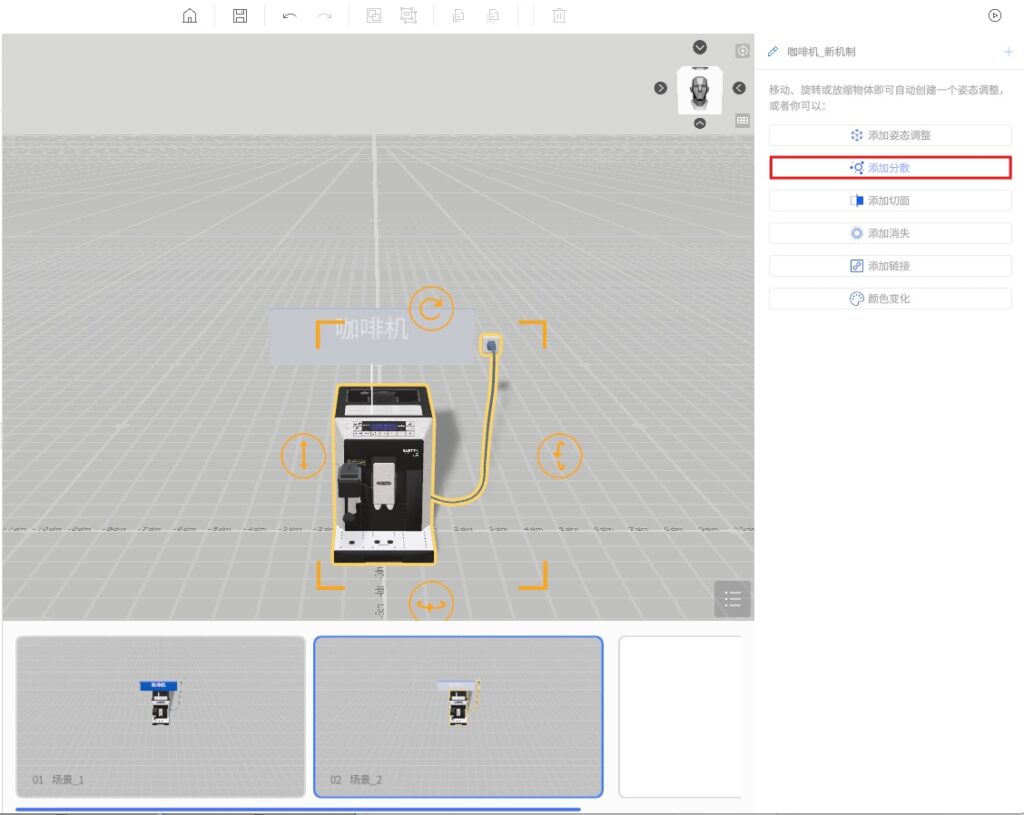Screen dimensions: 1024x815
Task: Click the left chevron right of the view cube
Action: [739, 88]
